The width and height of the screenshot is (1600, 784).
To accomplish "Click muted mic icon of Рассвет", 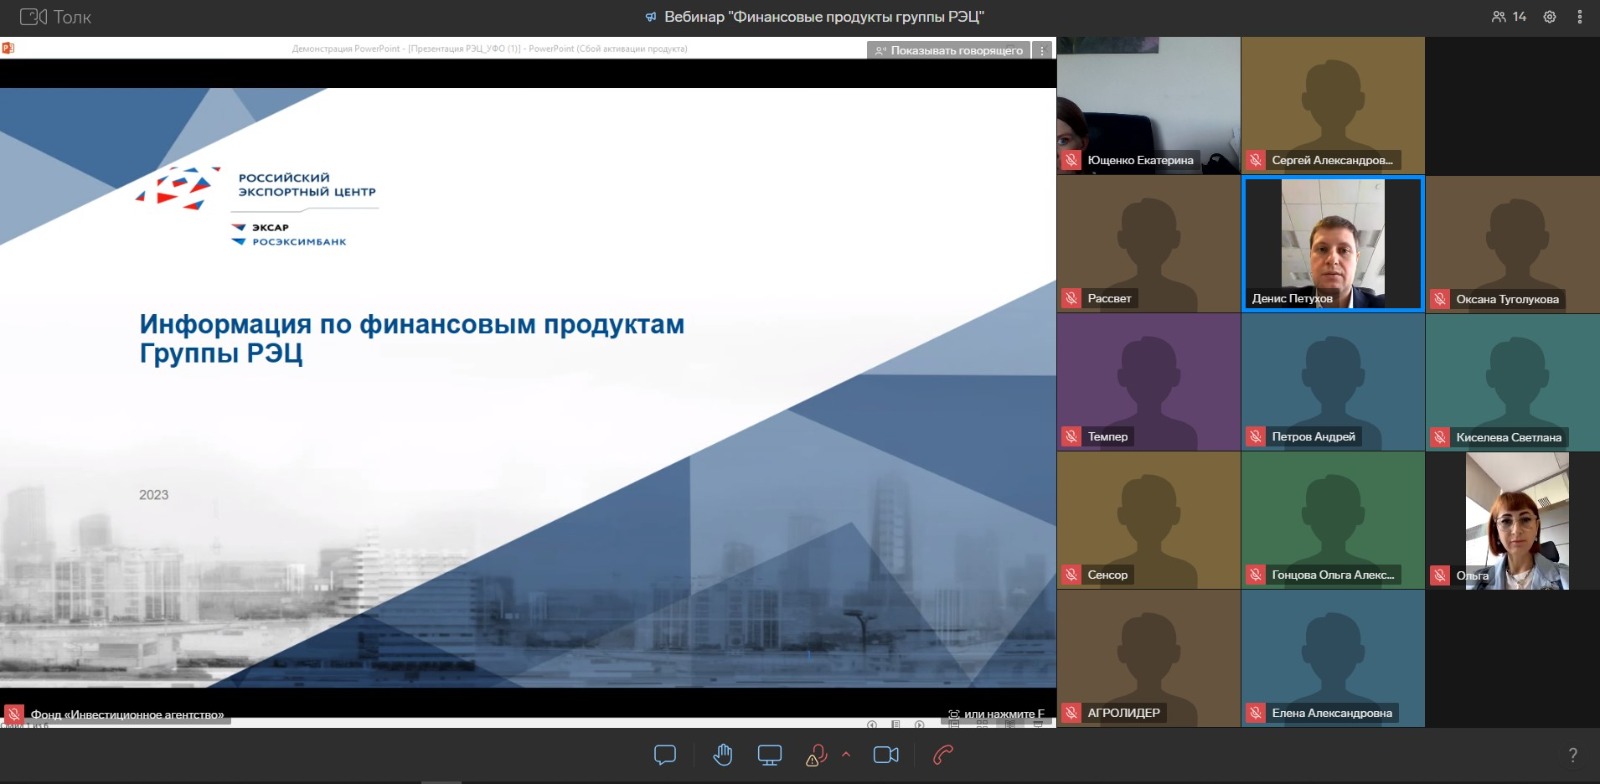I will [1071, 298].
